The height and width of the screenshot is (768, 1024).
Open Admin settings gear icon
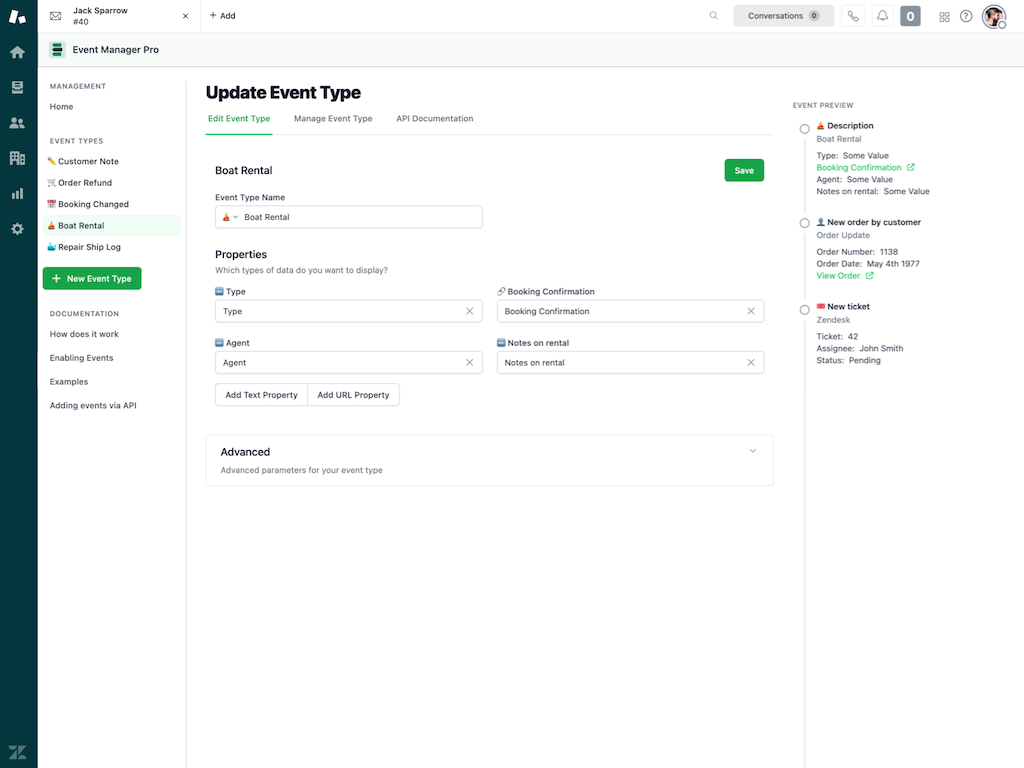tap(16, 228)
